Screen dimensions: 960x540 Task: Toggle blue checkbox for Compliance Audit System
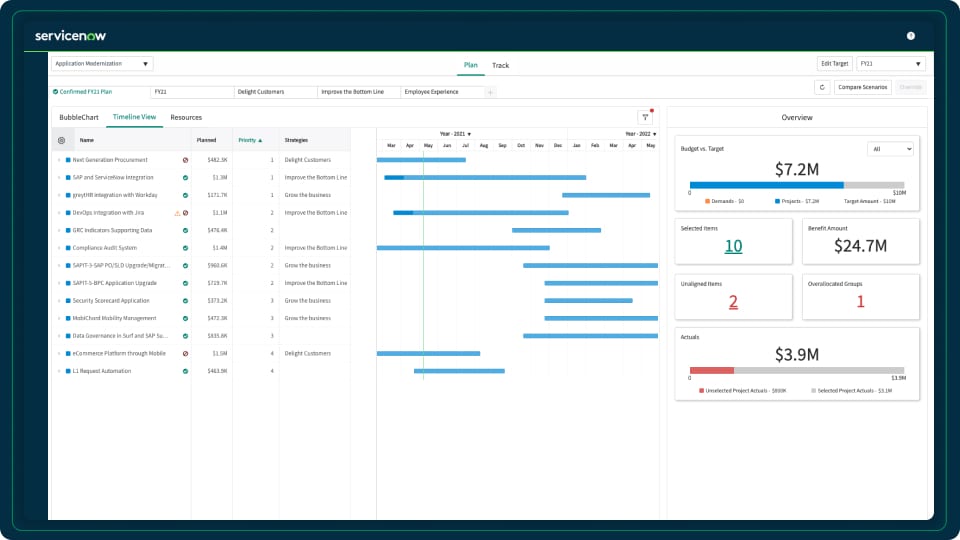point(68,248)
